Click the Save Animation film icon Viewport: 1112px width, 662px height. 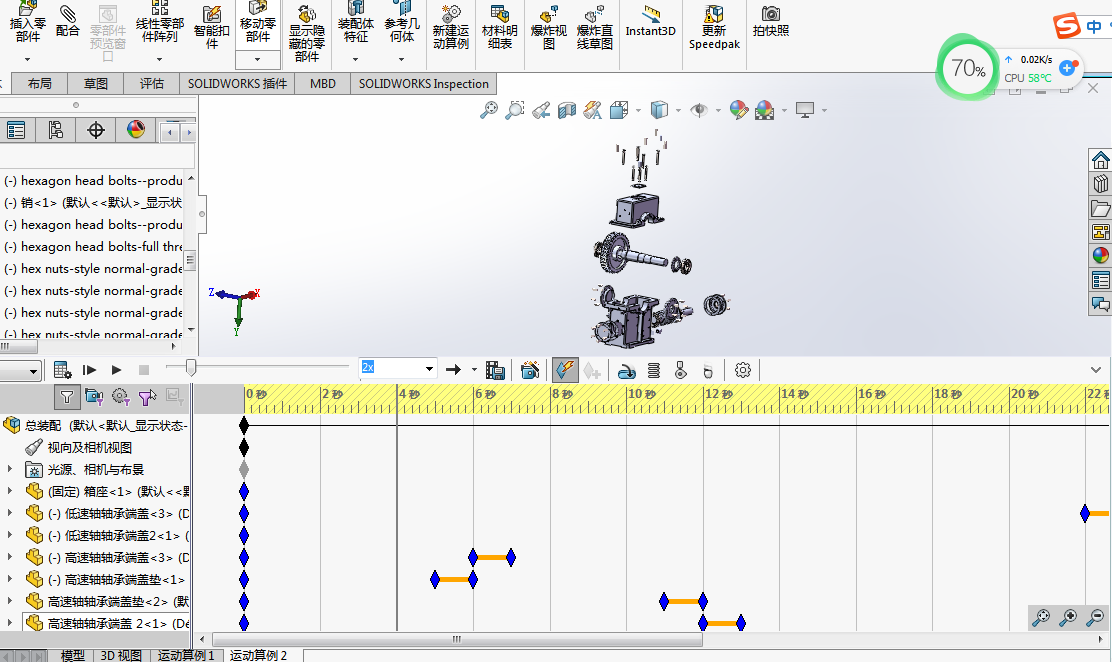[495, 370]
